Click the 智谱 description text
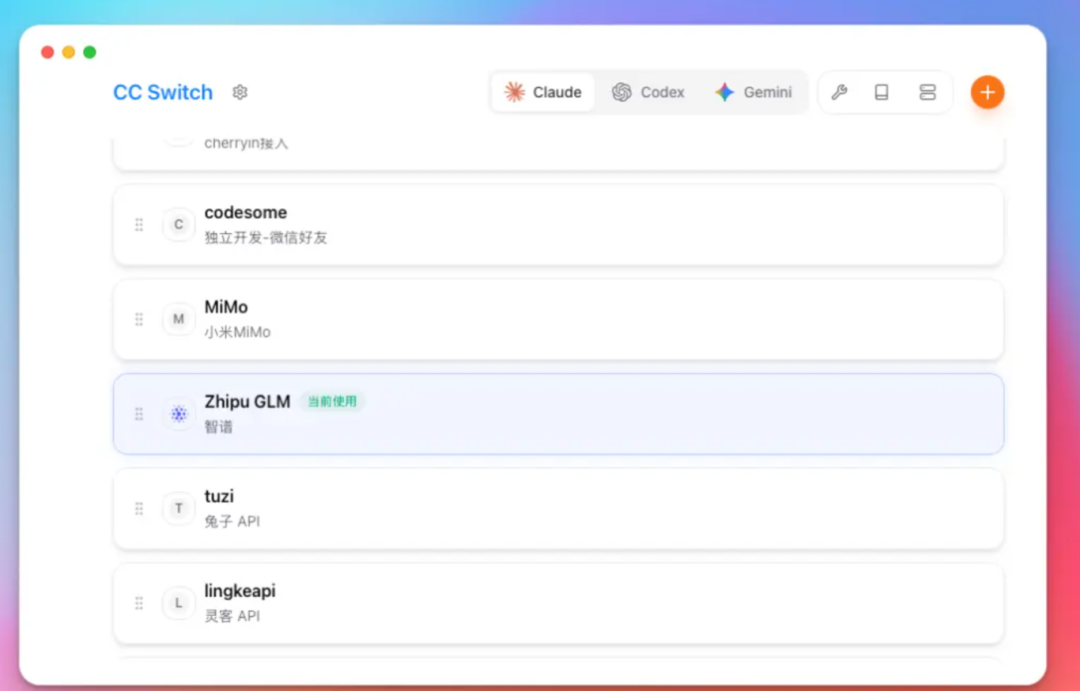 click(x=219, y=426)
